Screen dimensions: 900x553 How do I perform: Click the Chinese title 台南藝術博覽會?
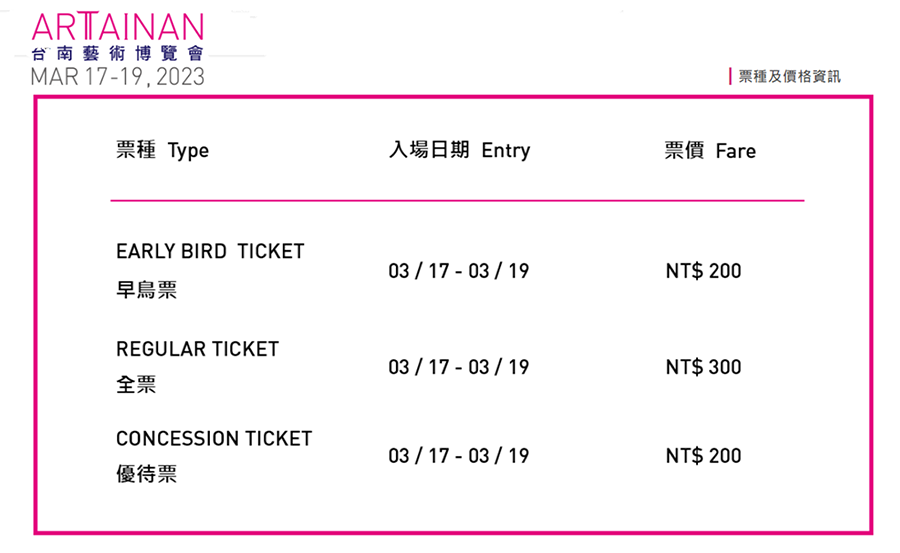(118, 53)
